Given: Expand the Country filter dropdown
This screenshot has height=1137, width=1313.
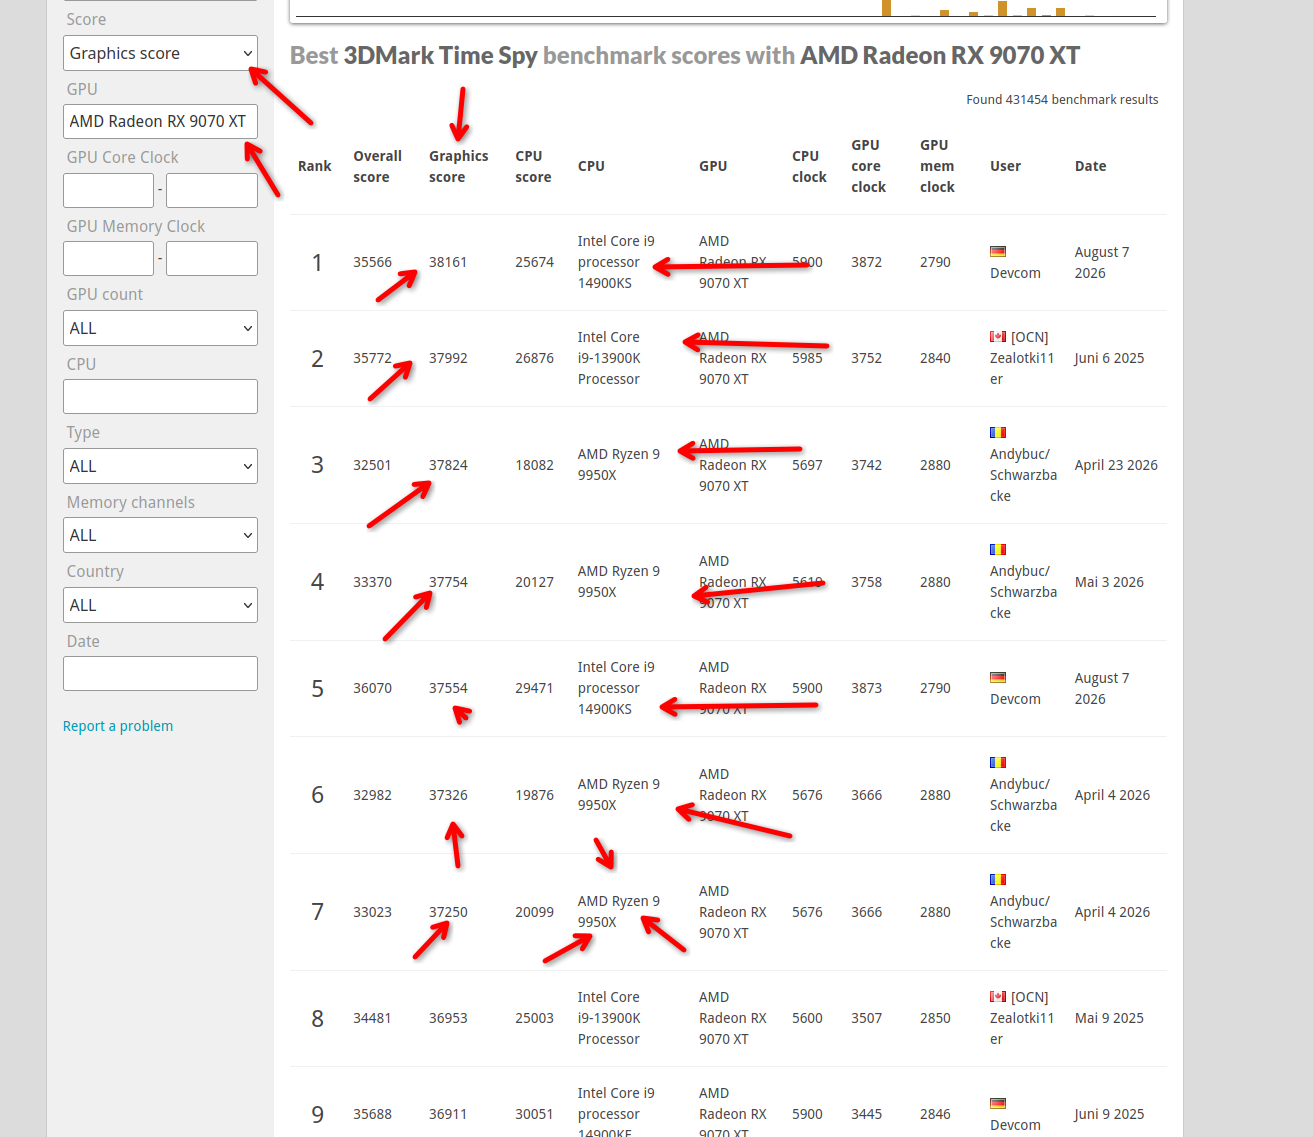Looking at the screenshot, I should tap(160, 605).
